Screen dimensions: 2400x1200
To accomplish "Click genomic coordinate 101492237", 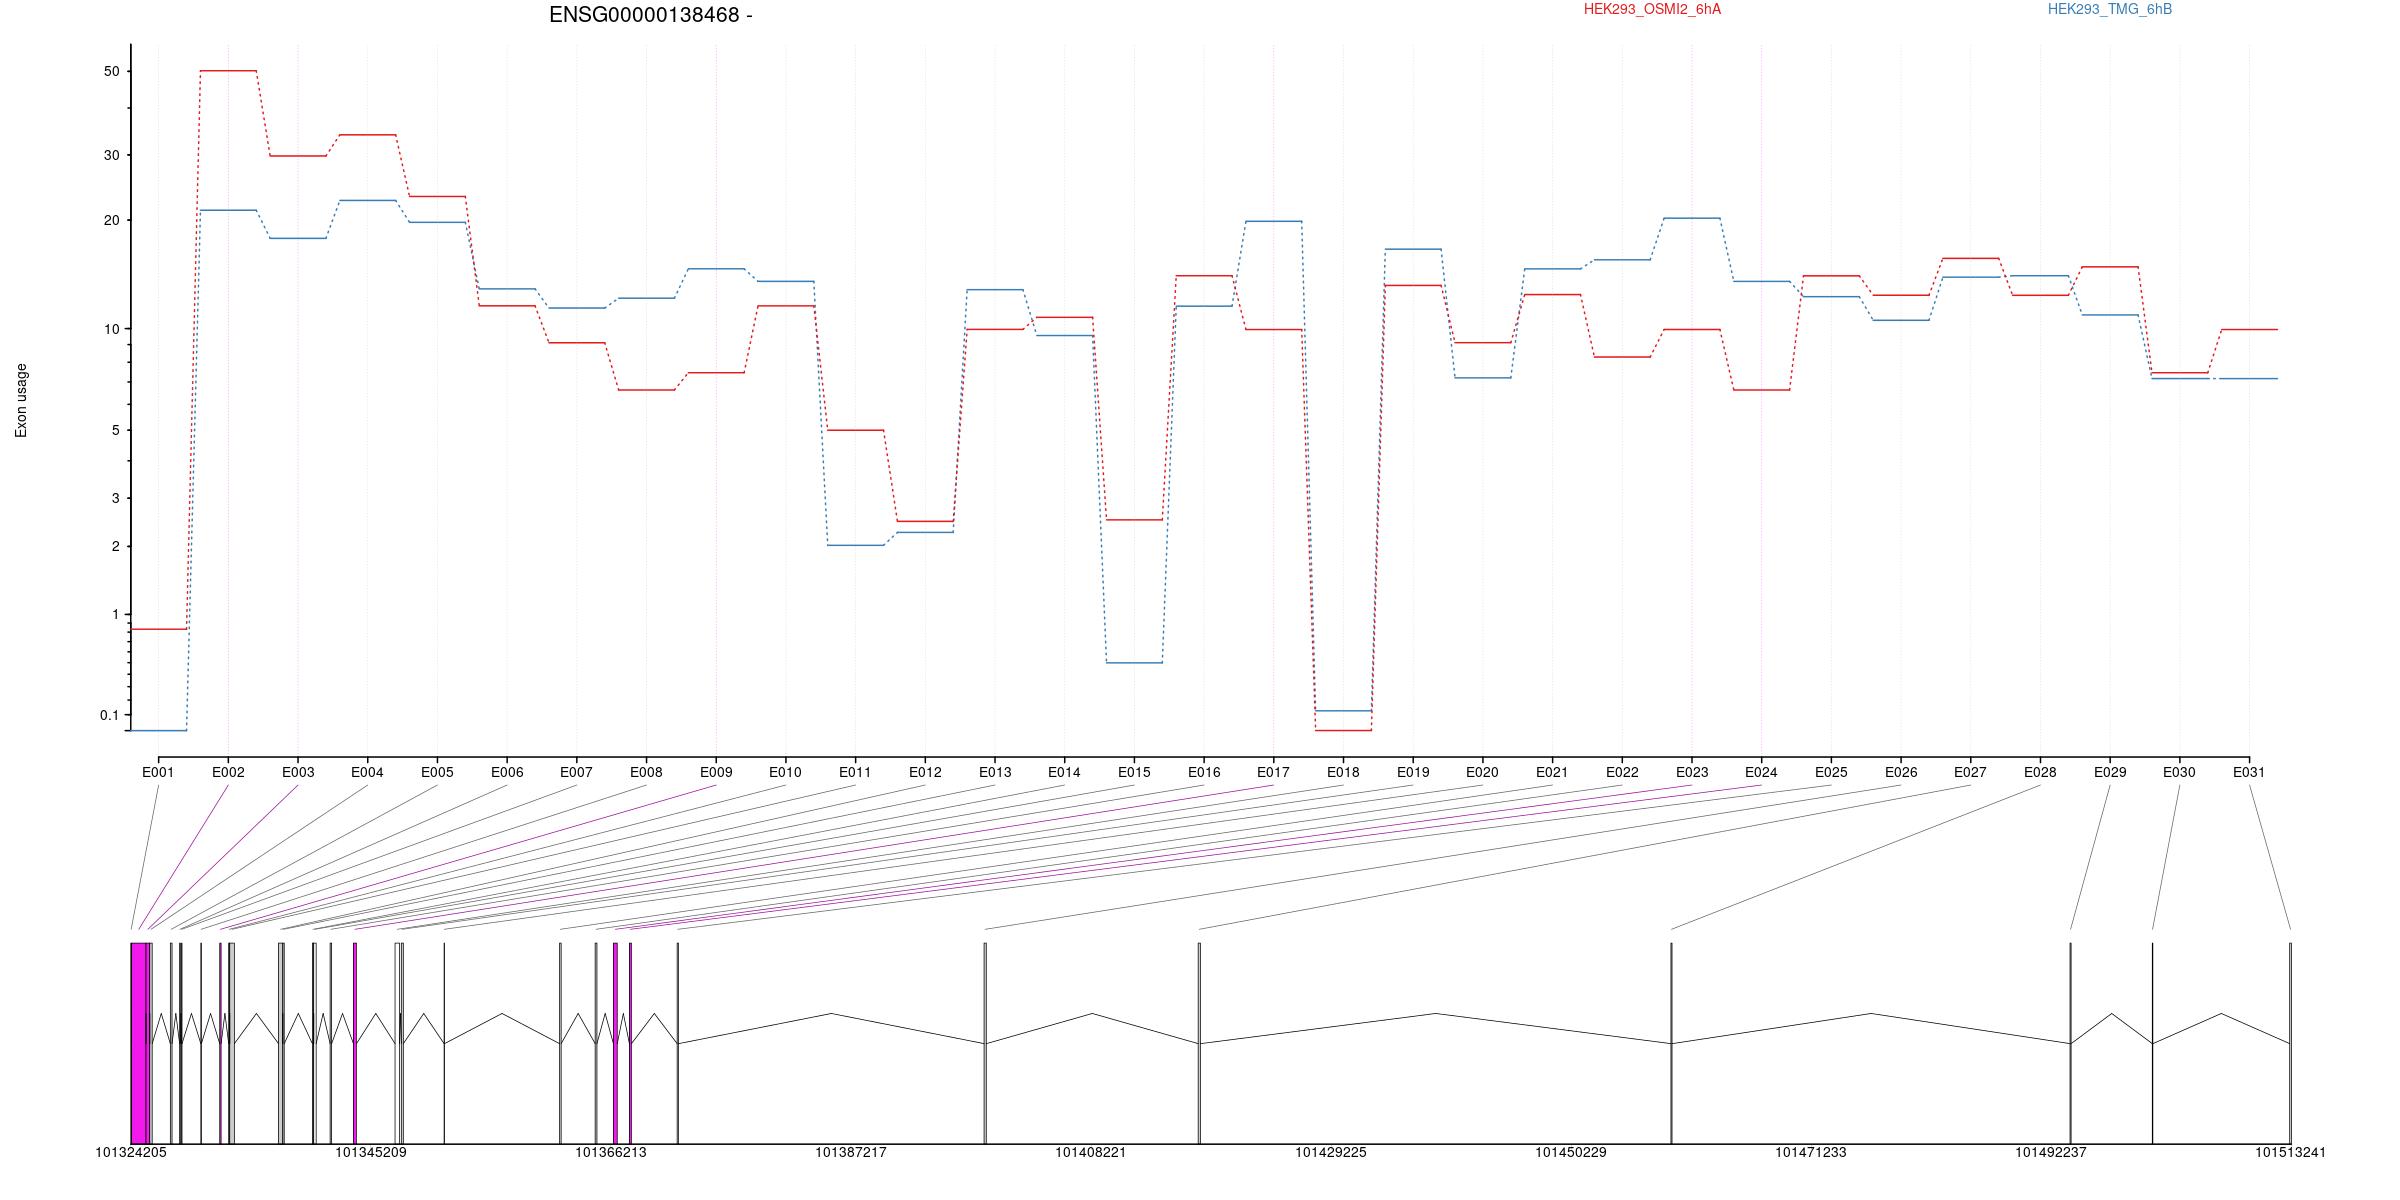I will [x=2051, y=1152].
